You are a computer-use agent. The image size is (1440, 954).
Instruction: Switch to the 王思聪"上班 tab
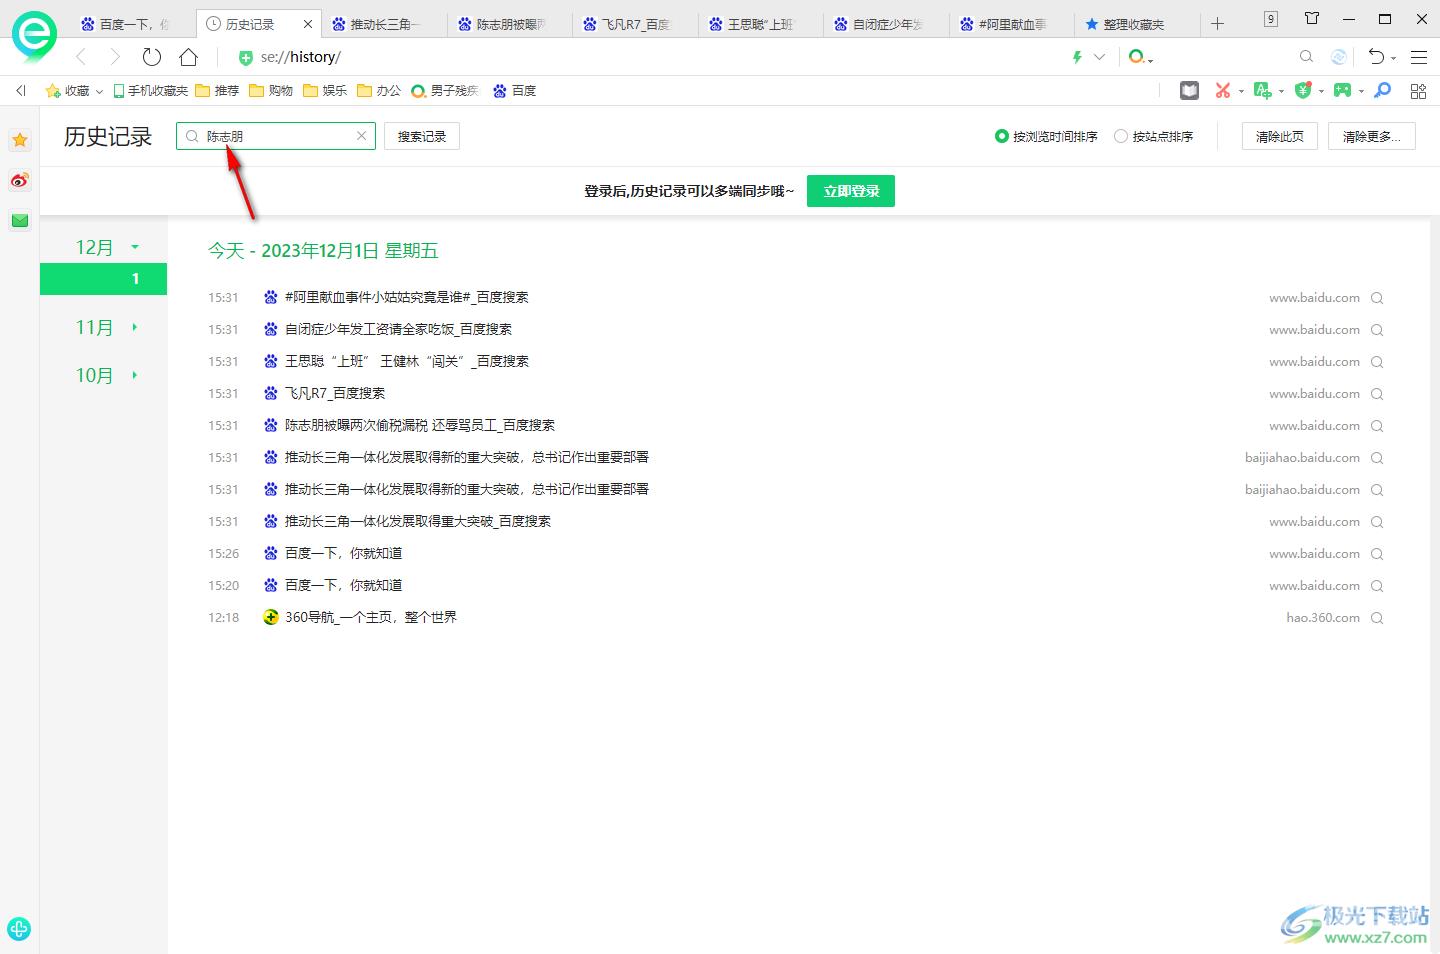[761, 24]
